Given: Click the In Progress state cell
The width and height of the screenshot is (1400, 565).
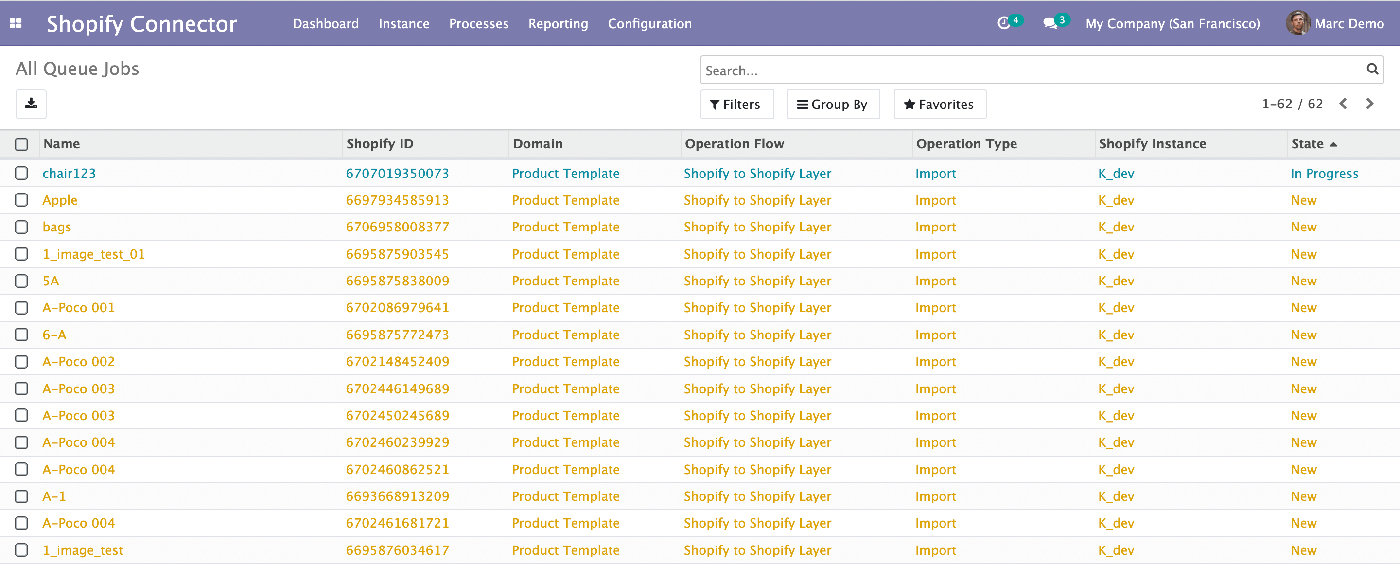Looking at the screenshot, I should tap(1325, 173).
